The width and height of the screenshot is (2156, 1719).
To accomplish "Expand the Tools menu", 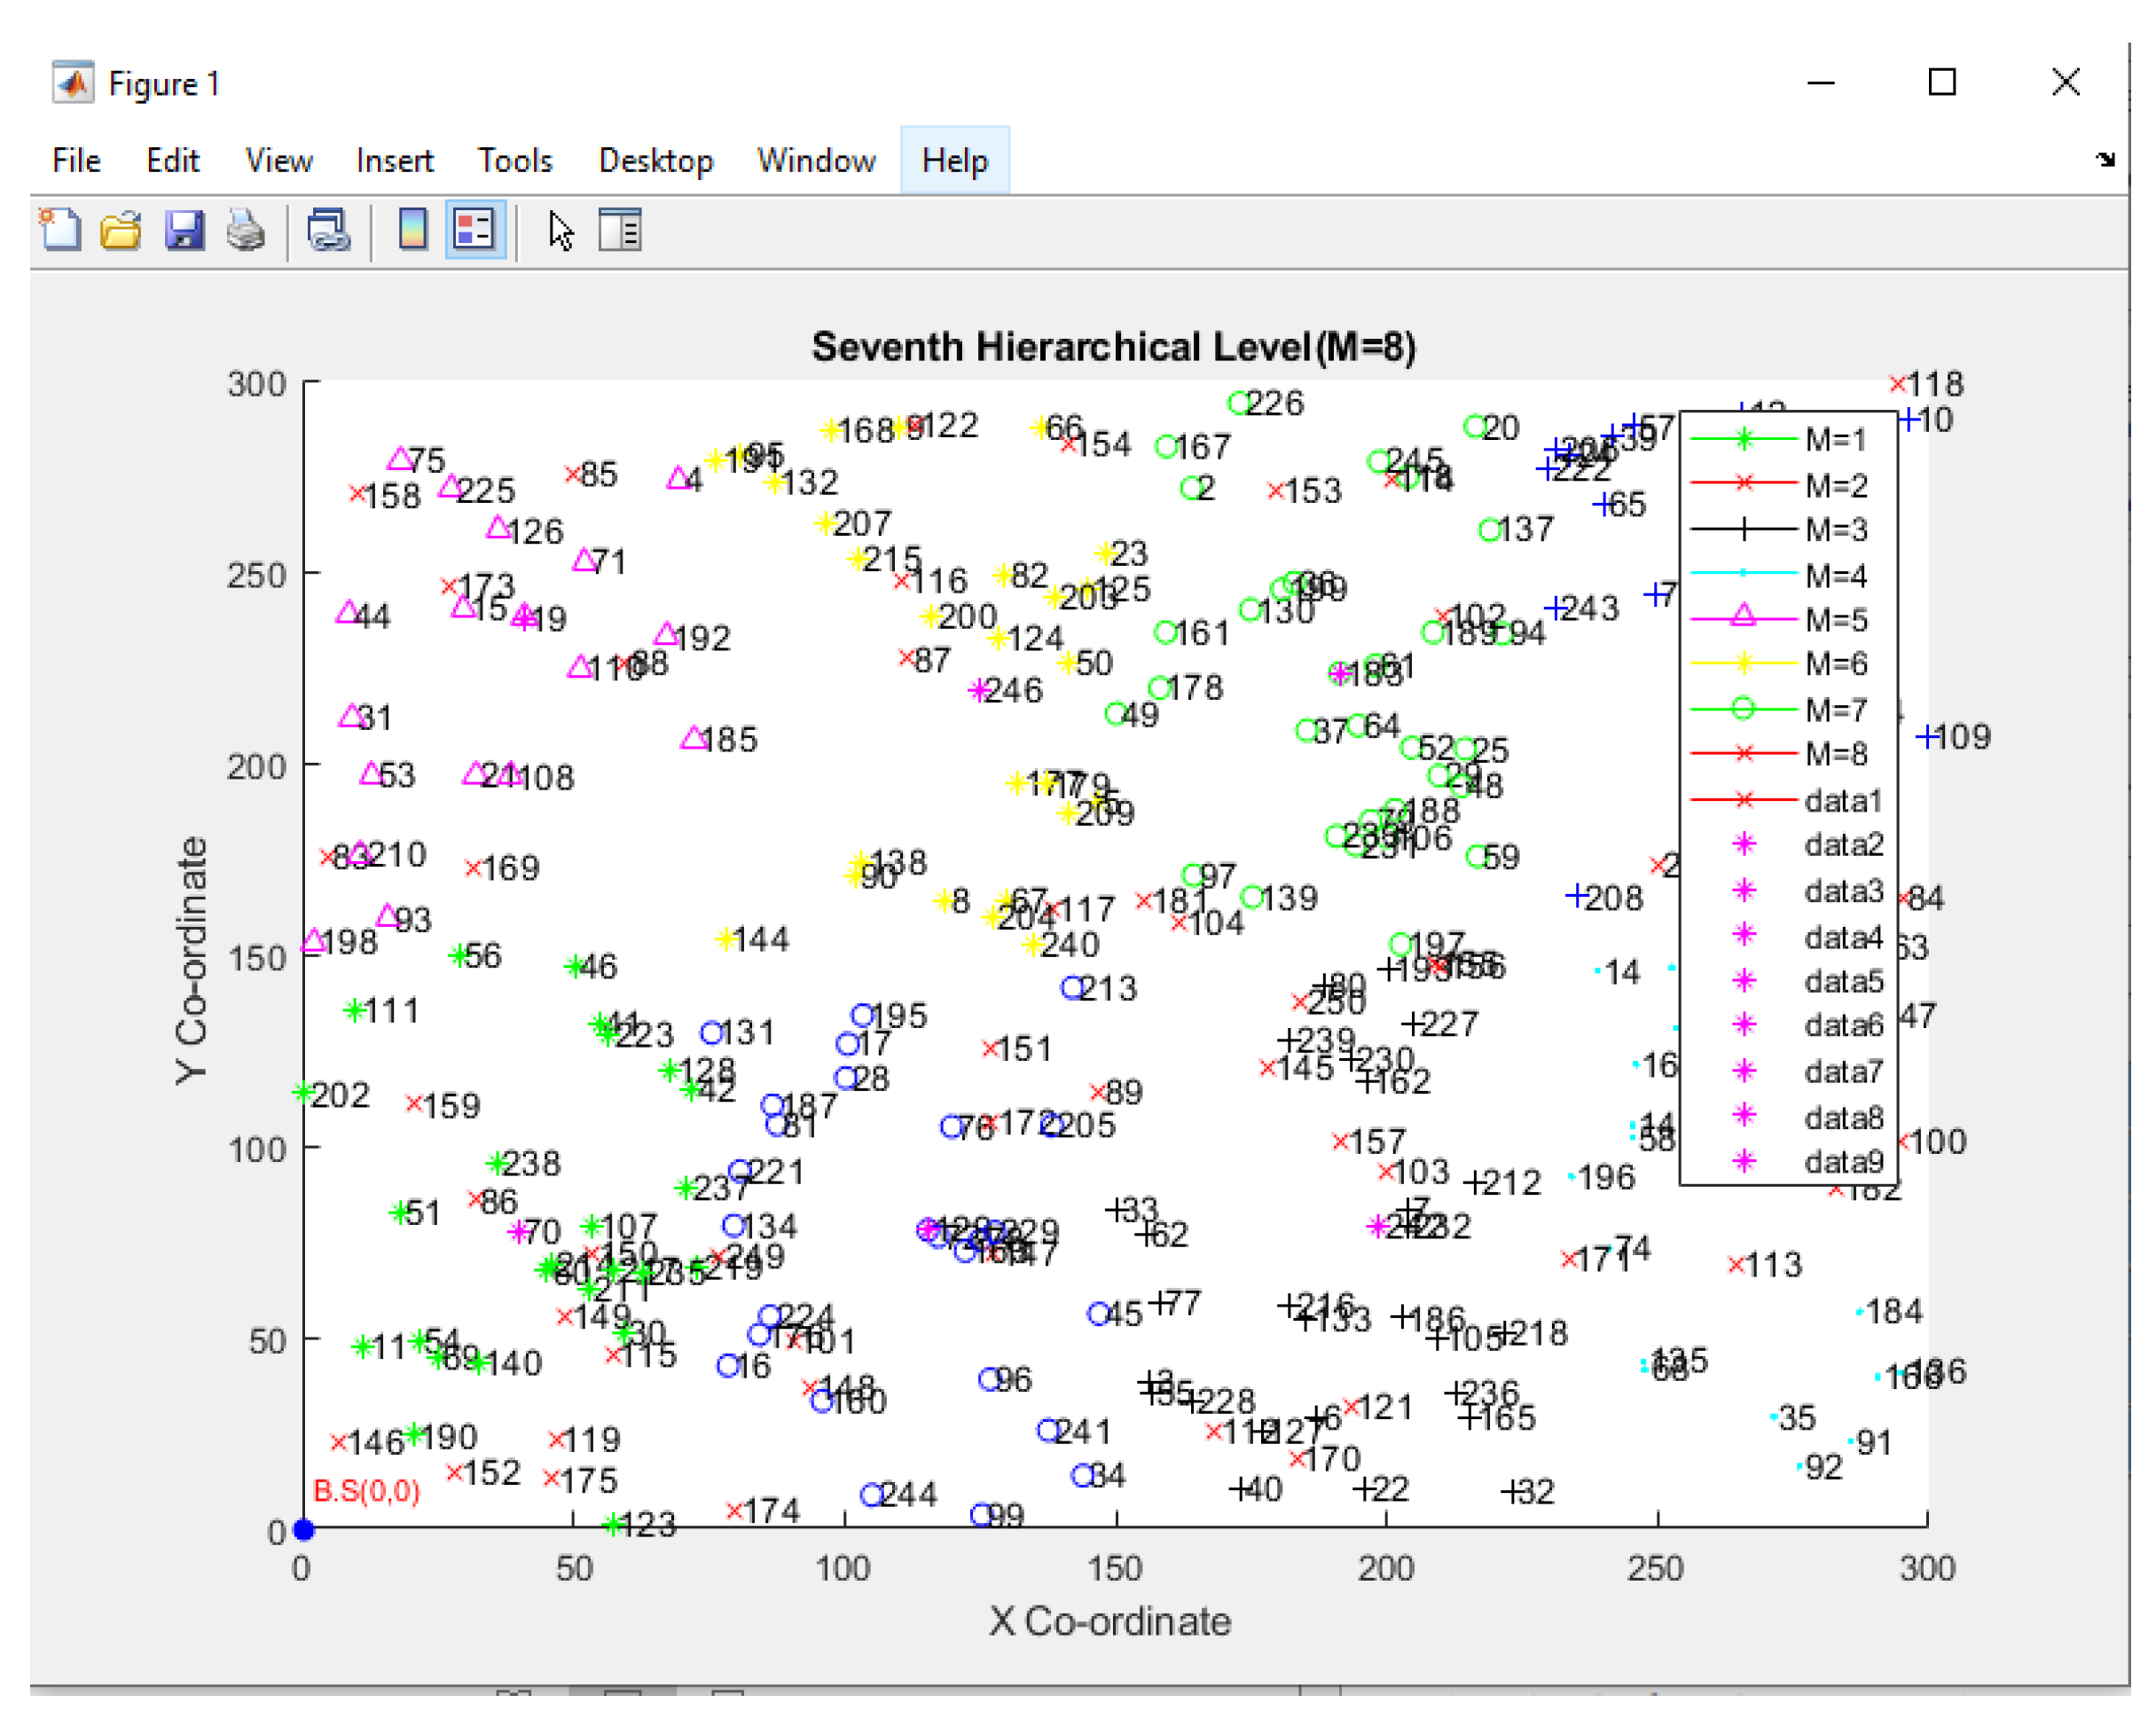I will [x=514, y=161].
